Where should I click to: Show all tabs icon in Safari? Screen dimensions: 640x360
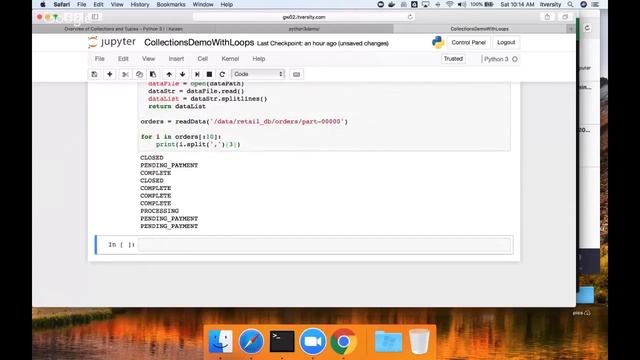click(x=565, y=17)
